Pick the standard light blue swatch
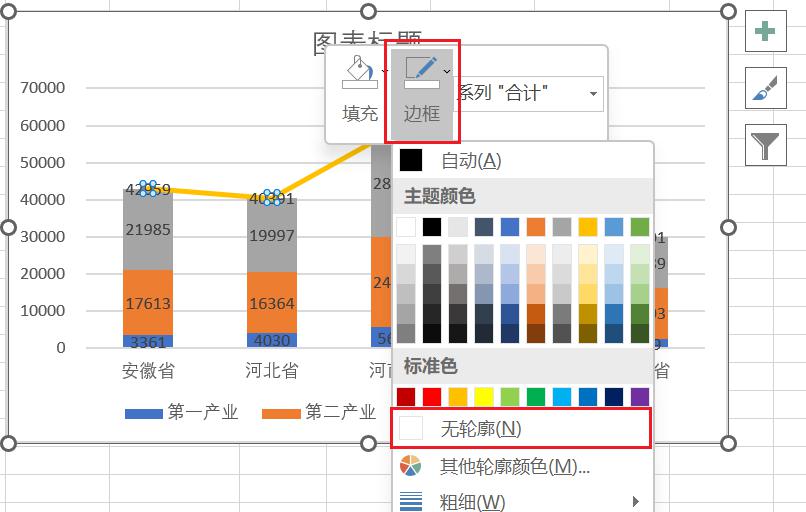The image size is (806, 512). pyautogui.click(x=562, y=397)
